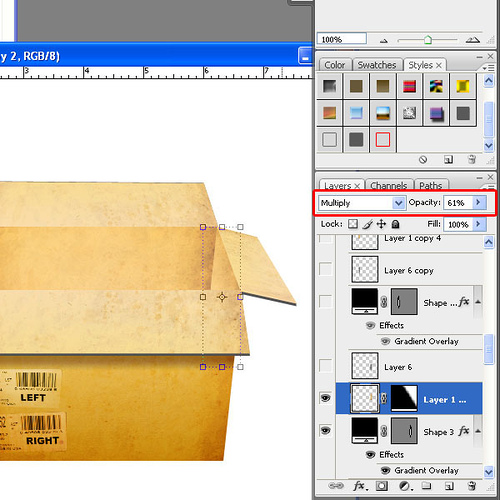This screenshot has width=500, height=500.
Task: Hide the selected Layer 1 copy layer
Action: tap(325, 398)
